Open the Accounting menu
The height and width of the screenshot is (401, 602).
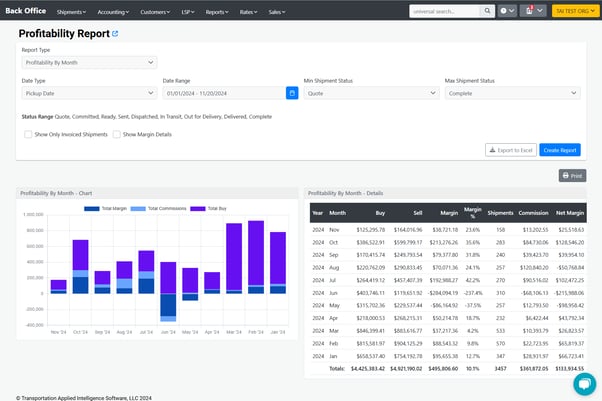click(113, 12)
